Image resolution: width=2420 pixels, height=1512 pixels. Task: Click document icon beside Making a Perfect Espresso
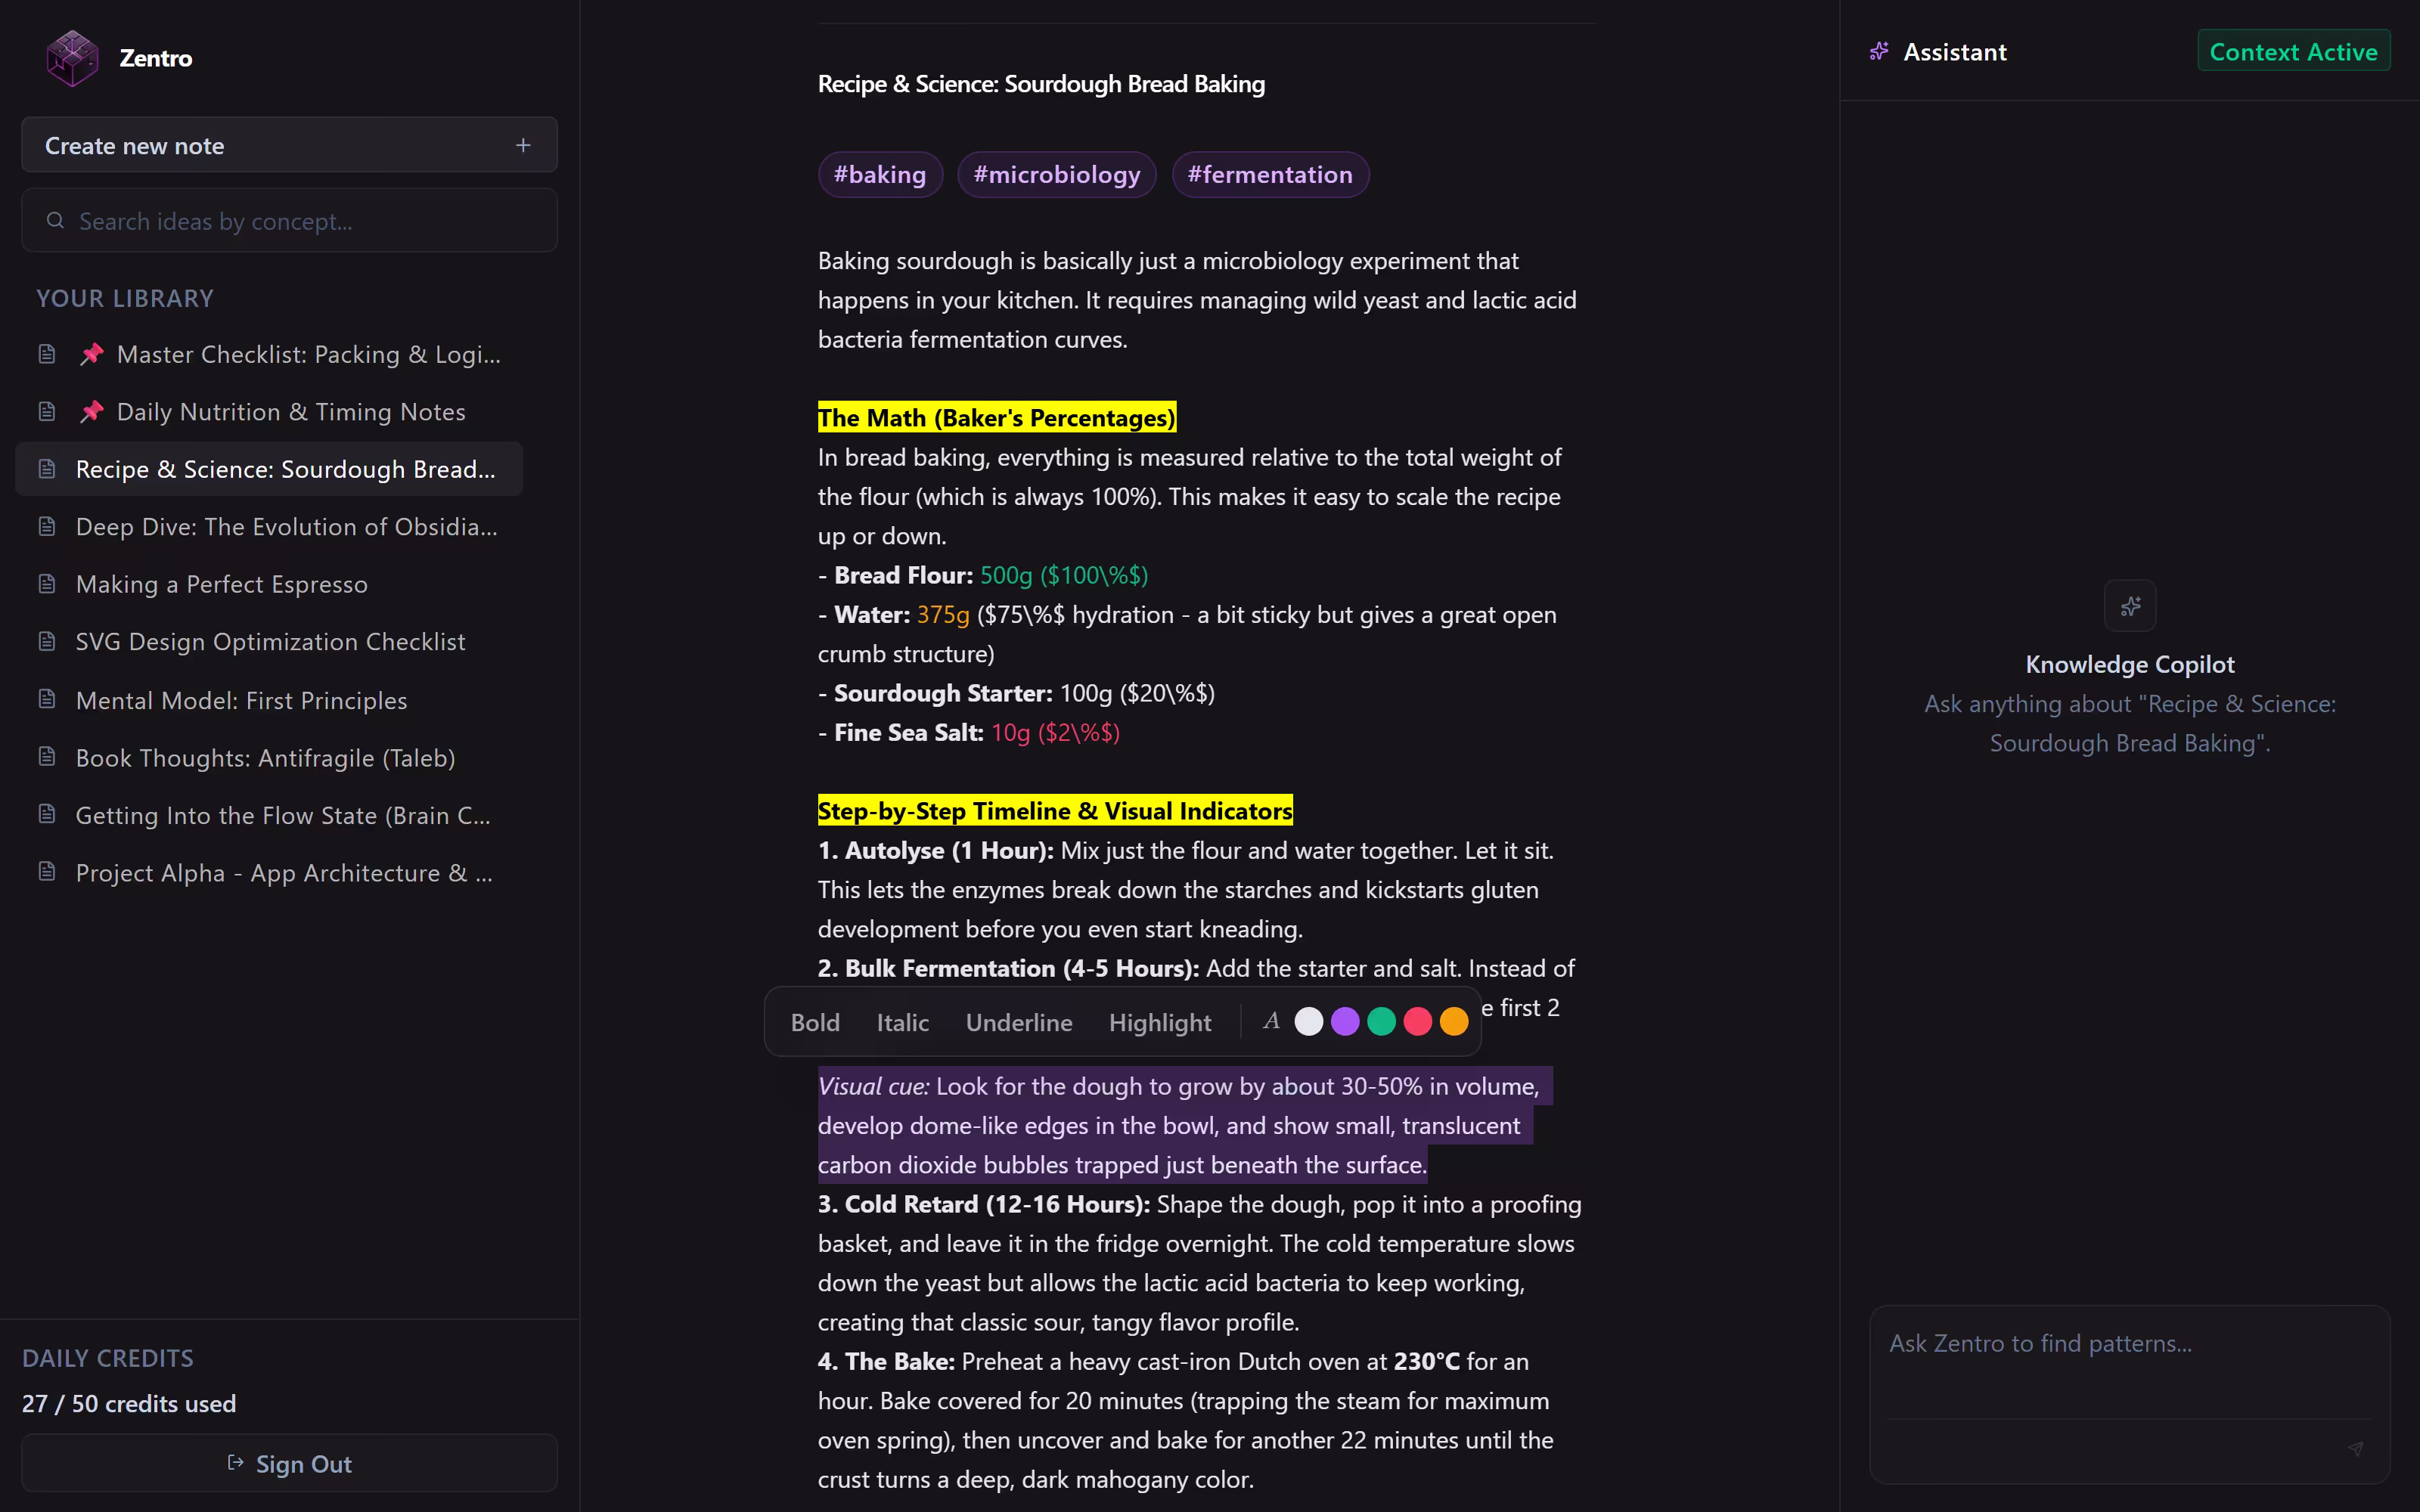click(x=47, y=584)
